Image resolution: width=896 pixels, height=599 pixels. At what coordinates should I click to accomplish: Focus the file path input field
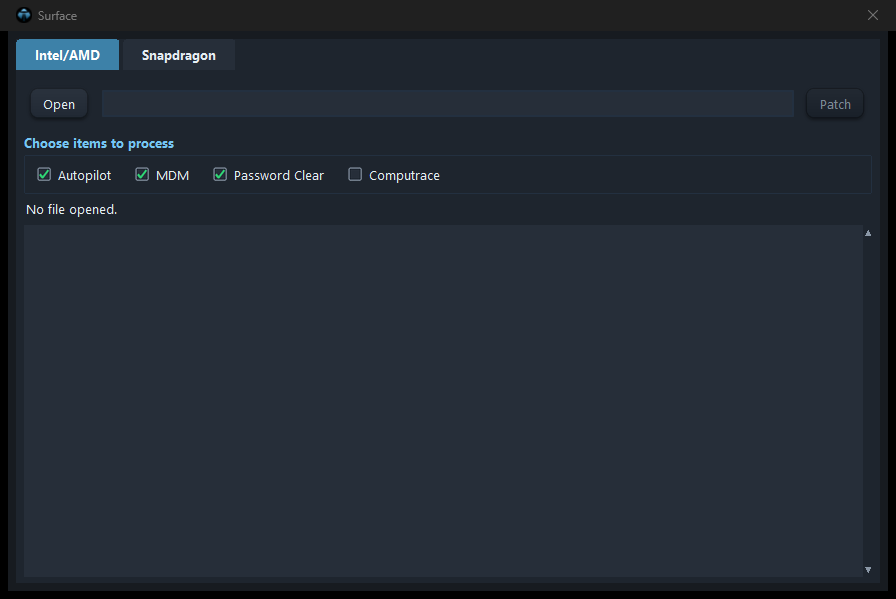click(x=447, y=103)
